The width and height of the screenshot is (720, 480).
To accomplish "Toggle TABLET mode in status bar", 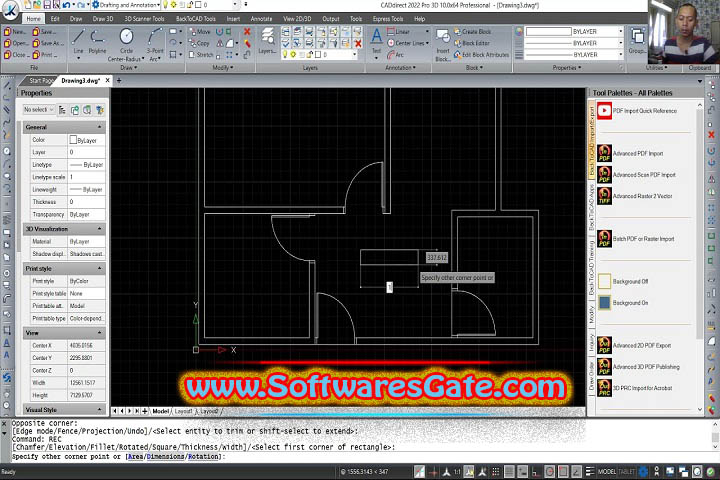I will (x=627, y=472).
